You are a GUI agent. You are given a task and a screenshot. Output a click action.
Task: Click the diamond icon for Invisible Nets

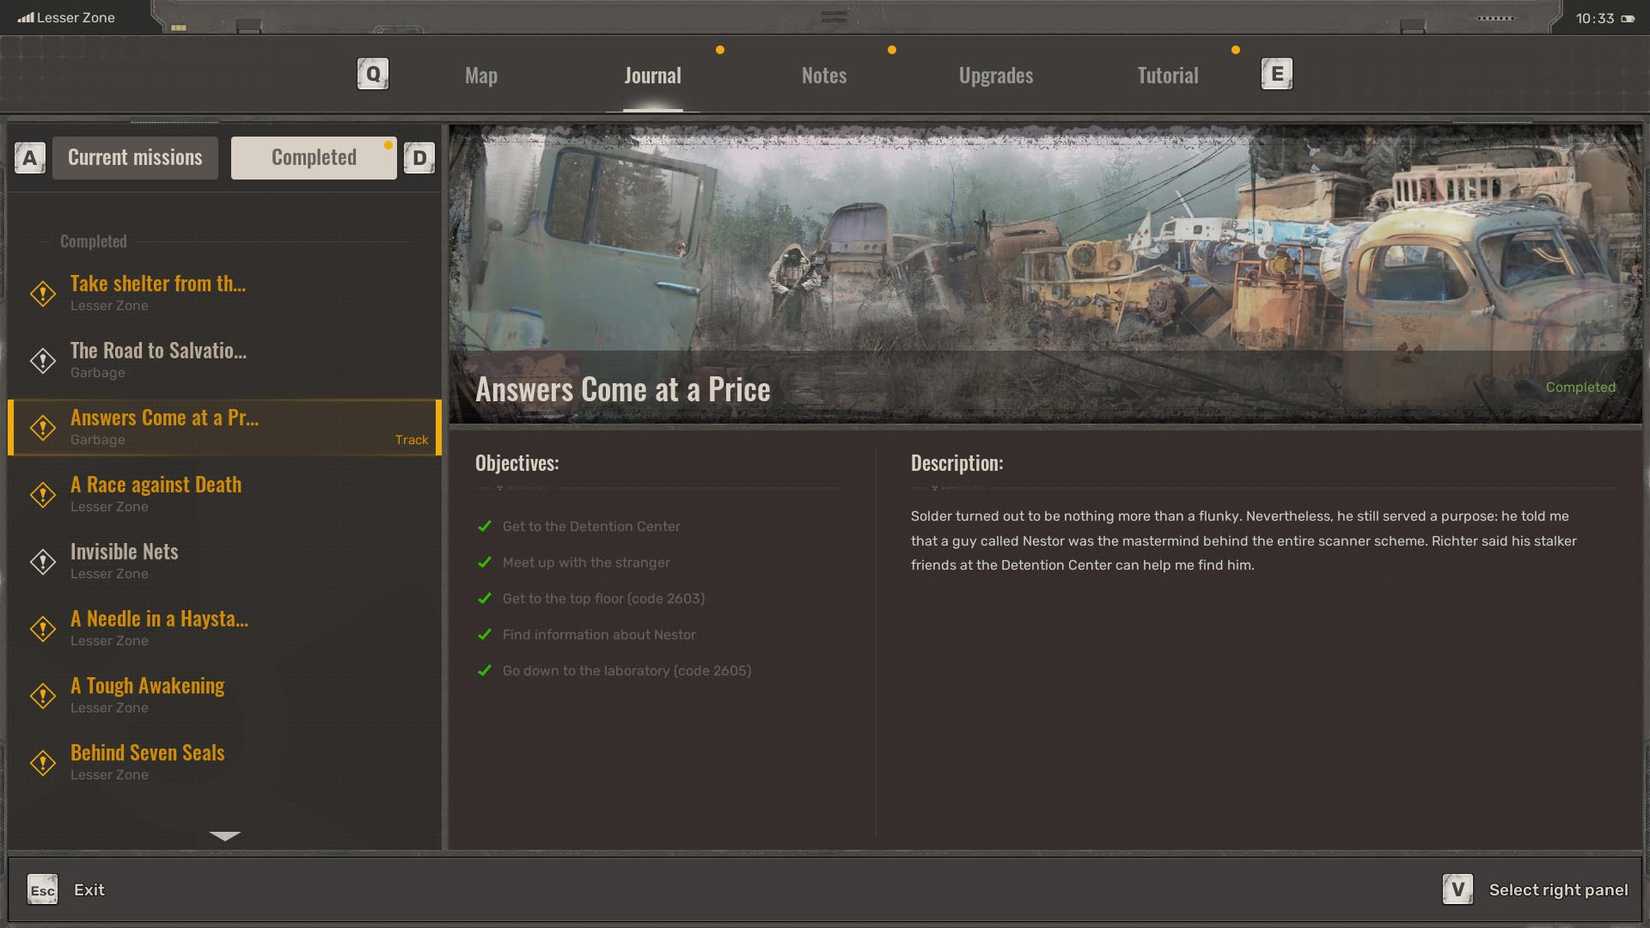click(43, 561)
